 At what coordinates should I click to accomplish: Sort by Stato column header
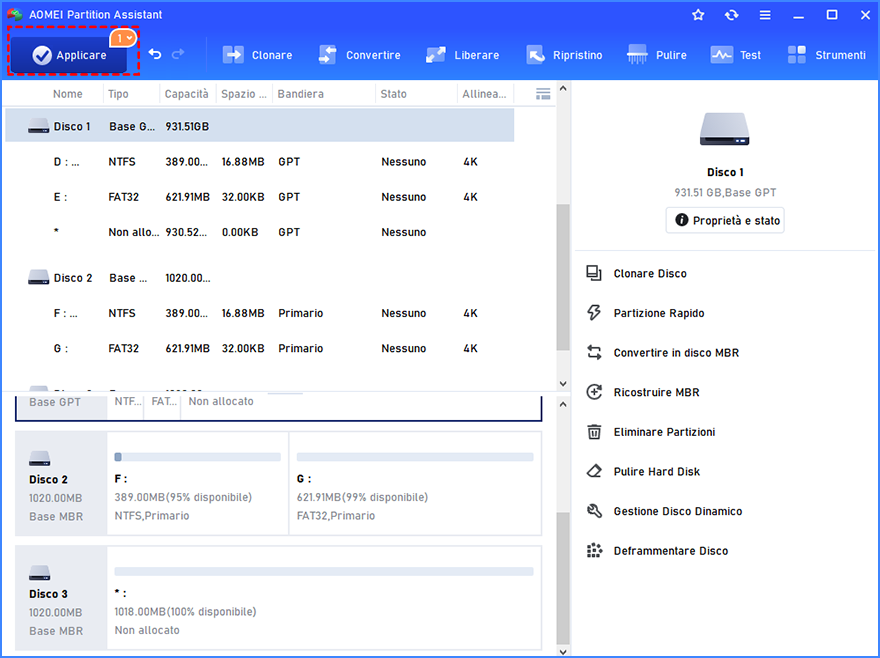(x=393, y=94)
